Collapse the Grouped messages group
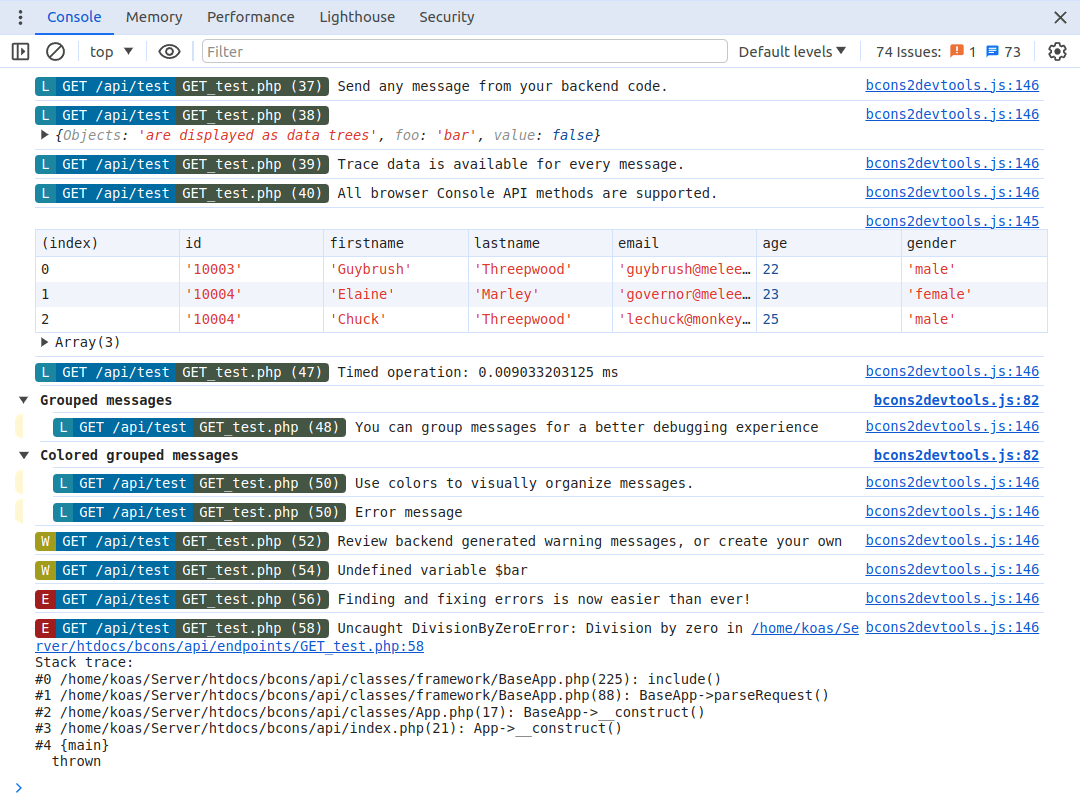Viewport: 1081px width, 800px height. [x=24, y=400]
